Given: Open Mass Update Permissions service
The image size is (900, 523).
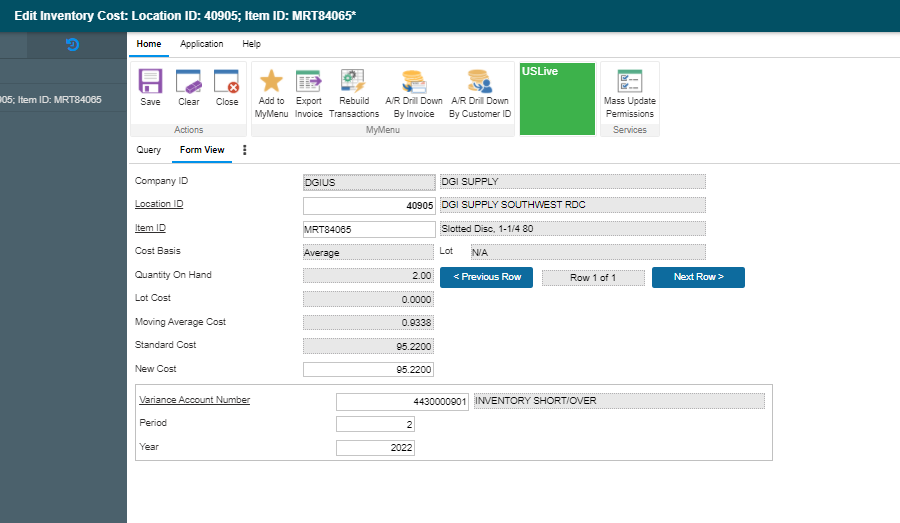Looking at the screenshot, I should tap(629, 82).
